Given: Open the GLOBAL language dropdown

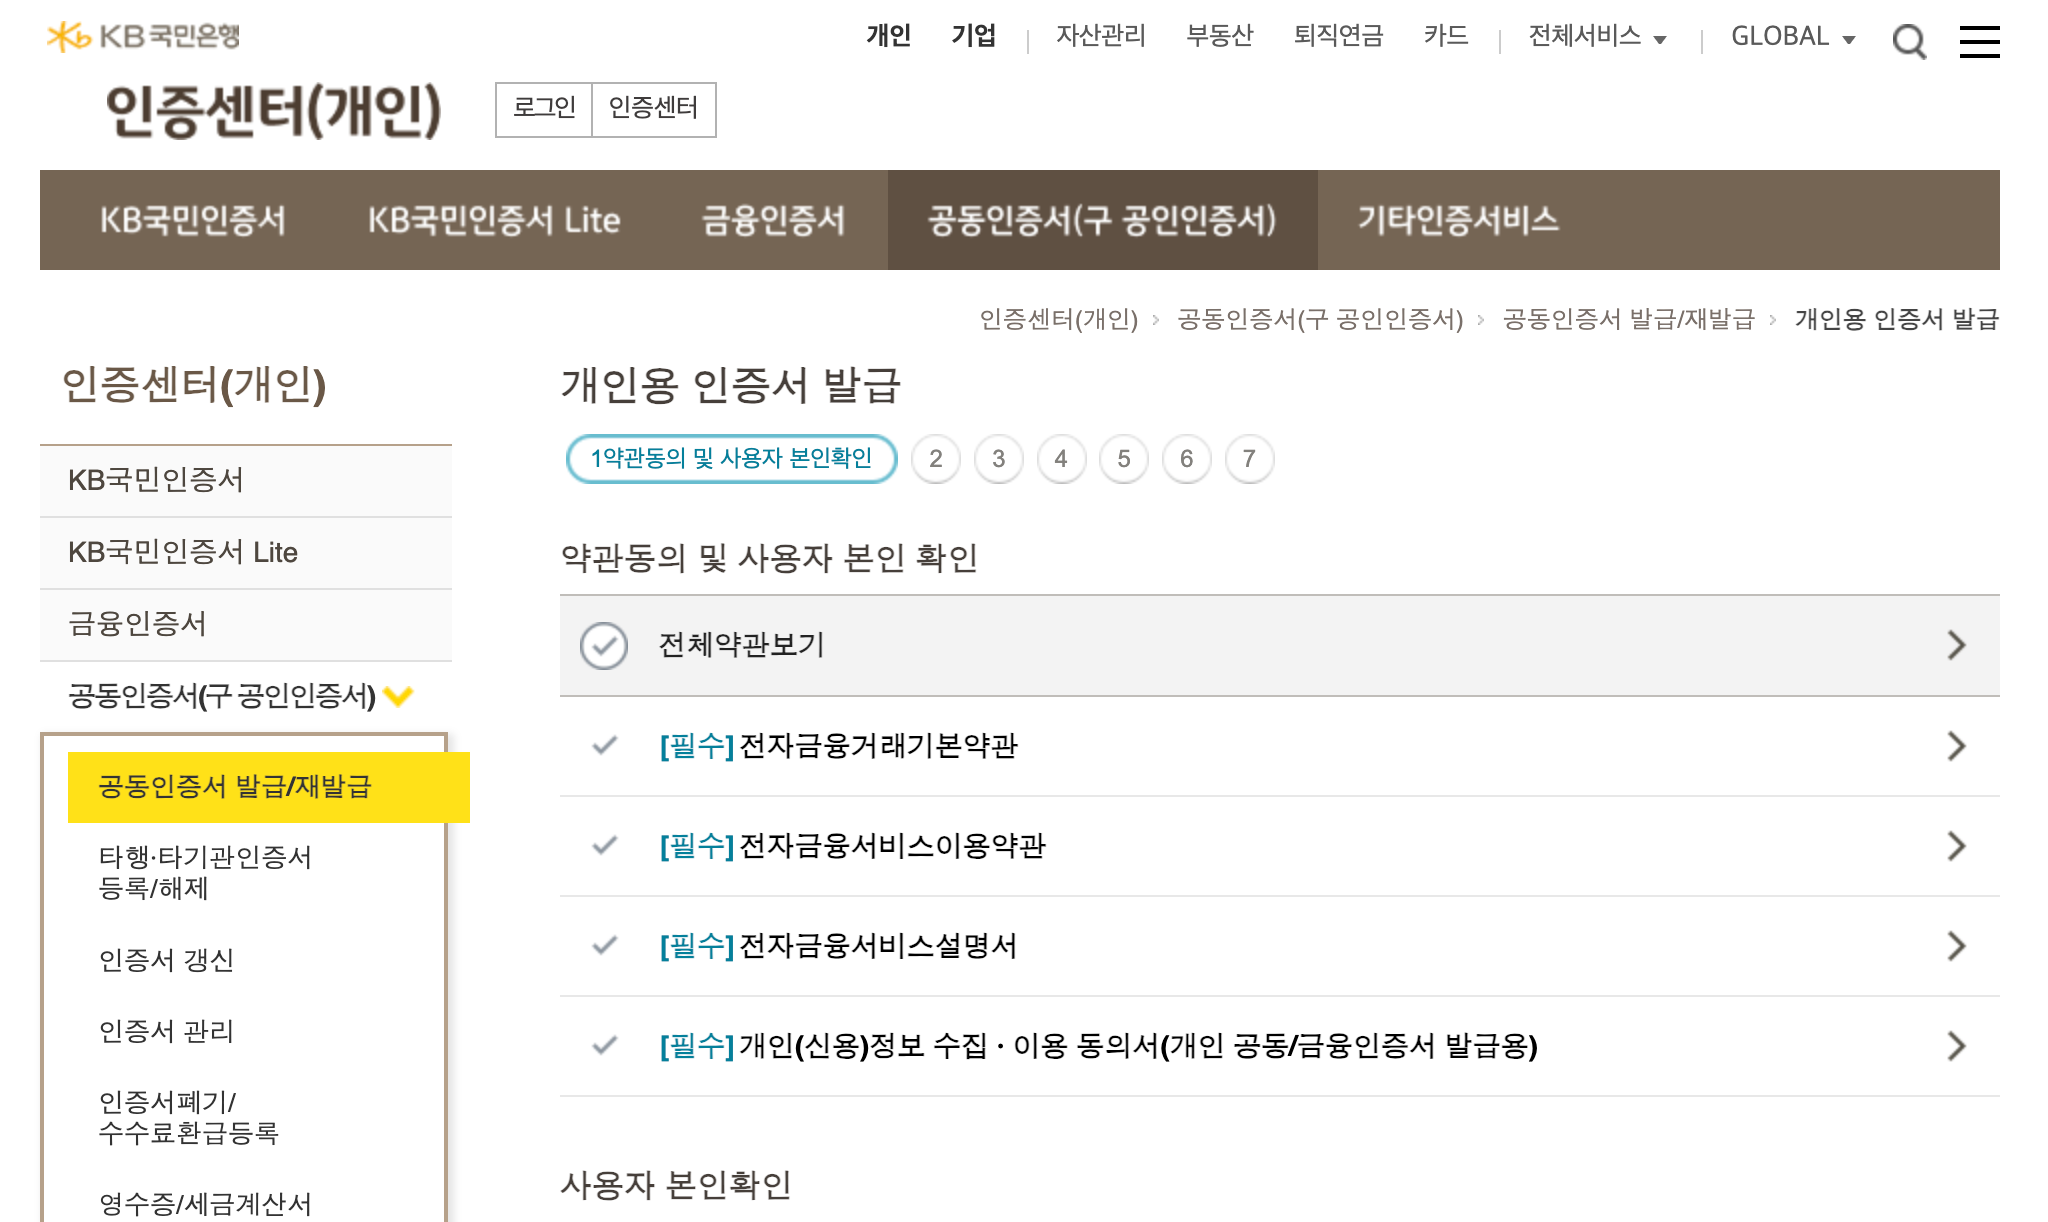Looking at the screenshot, I should pos(1792,37).
